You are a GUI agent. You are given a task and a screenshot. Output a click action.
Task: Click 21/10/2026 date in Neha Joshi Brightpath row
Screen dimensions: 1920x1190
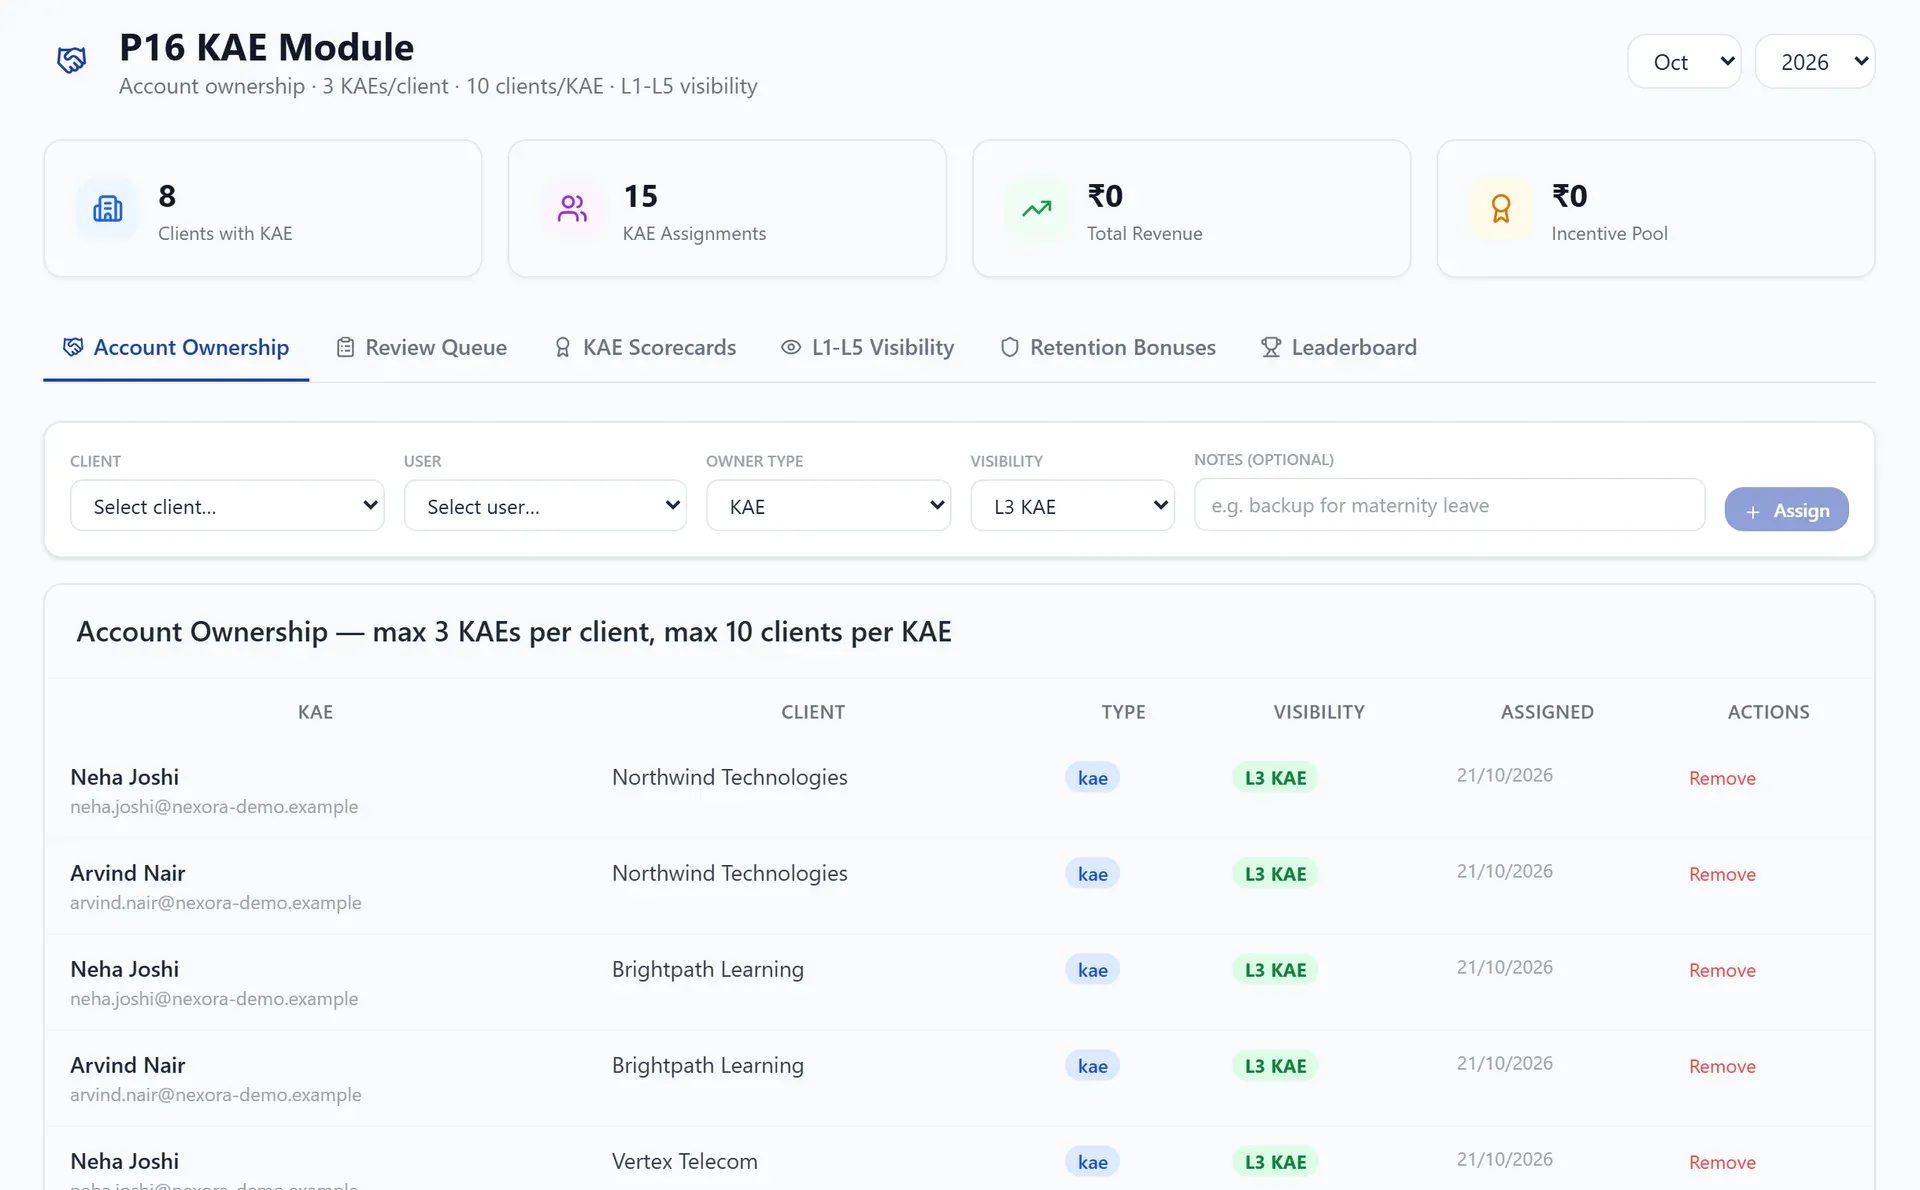(1504, 967)
